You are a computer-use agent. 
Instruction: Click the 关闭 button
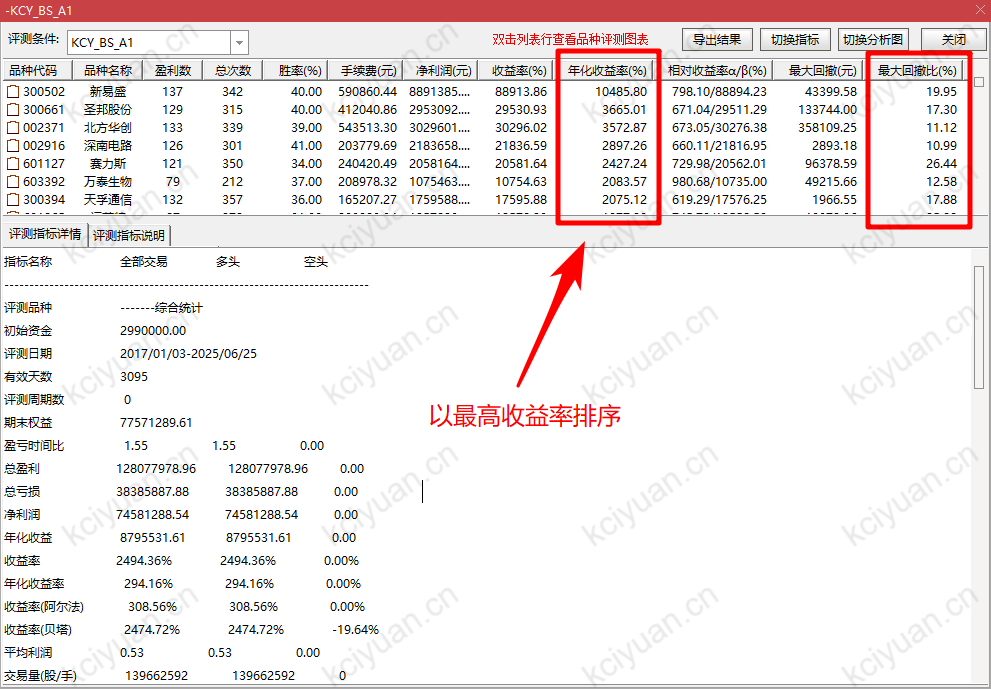coord(953,40)
